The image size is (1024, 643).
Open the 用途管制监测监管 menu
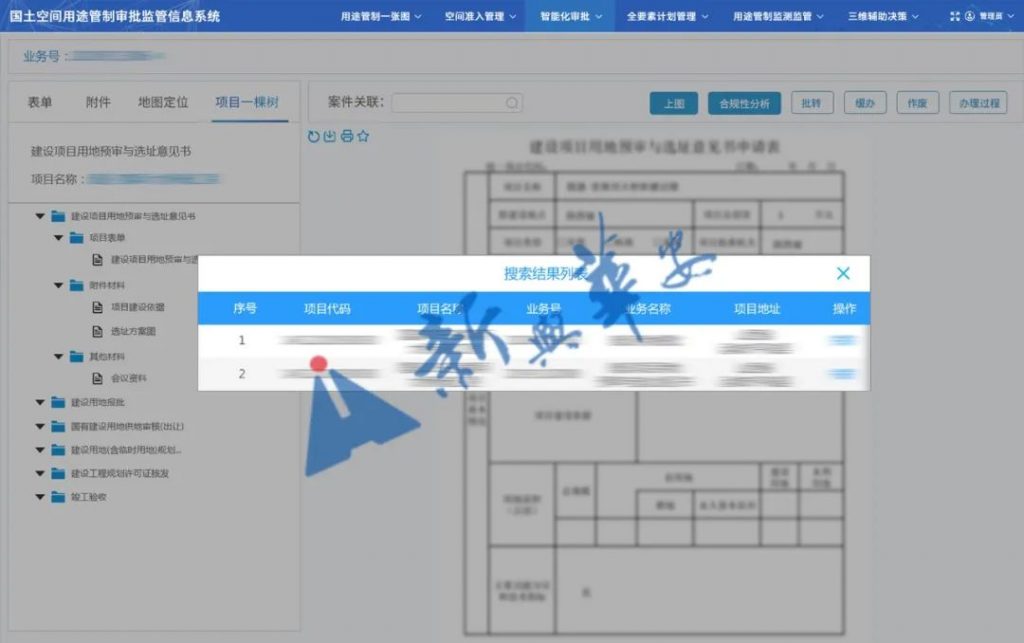click(x=778, y=16)
